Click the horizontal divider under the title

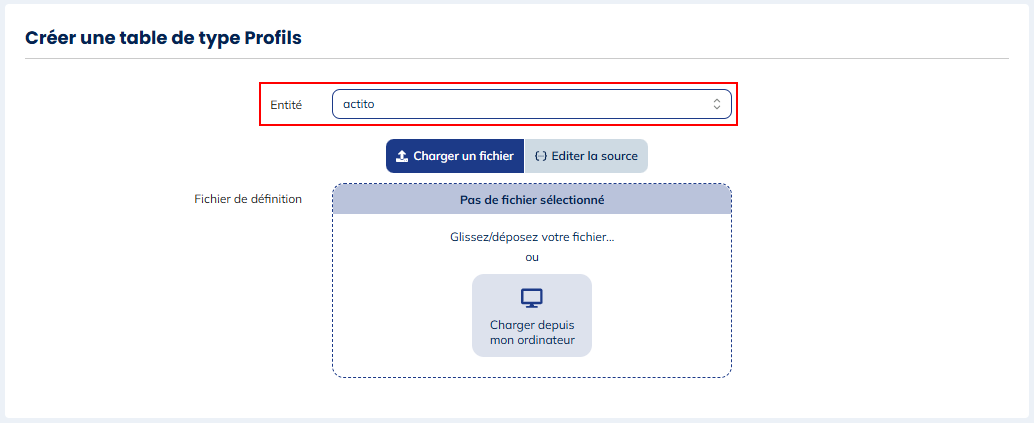pyautogui.click(x=516, y=59)
